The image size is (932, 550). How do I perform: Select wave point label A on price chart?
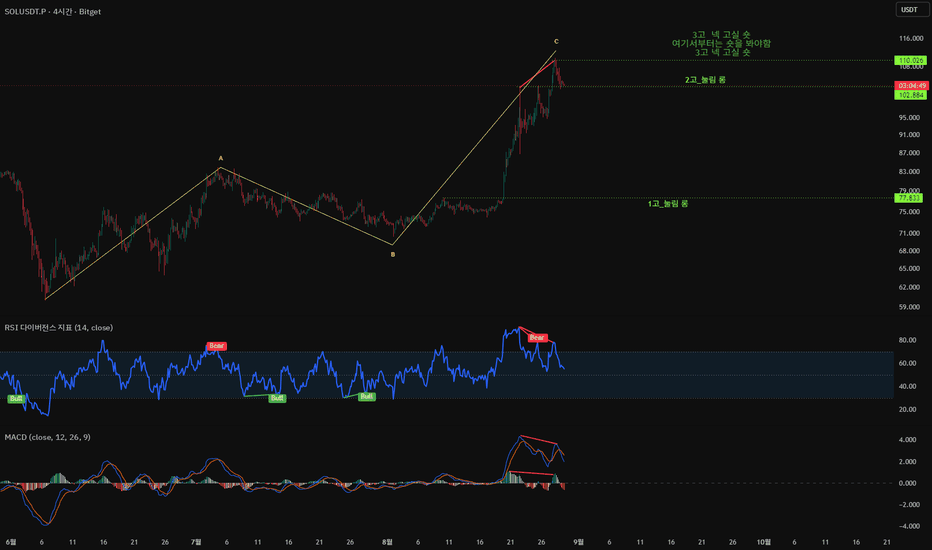point(221,158)
